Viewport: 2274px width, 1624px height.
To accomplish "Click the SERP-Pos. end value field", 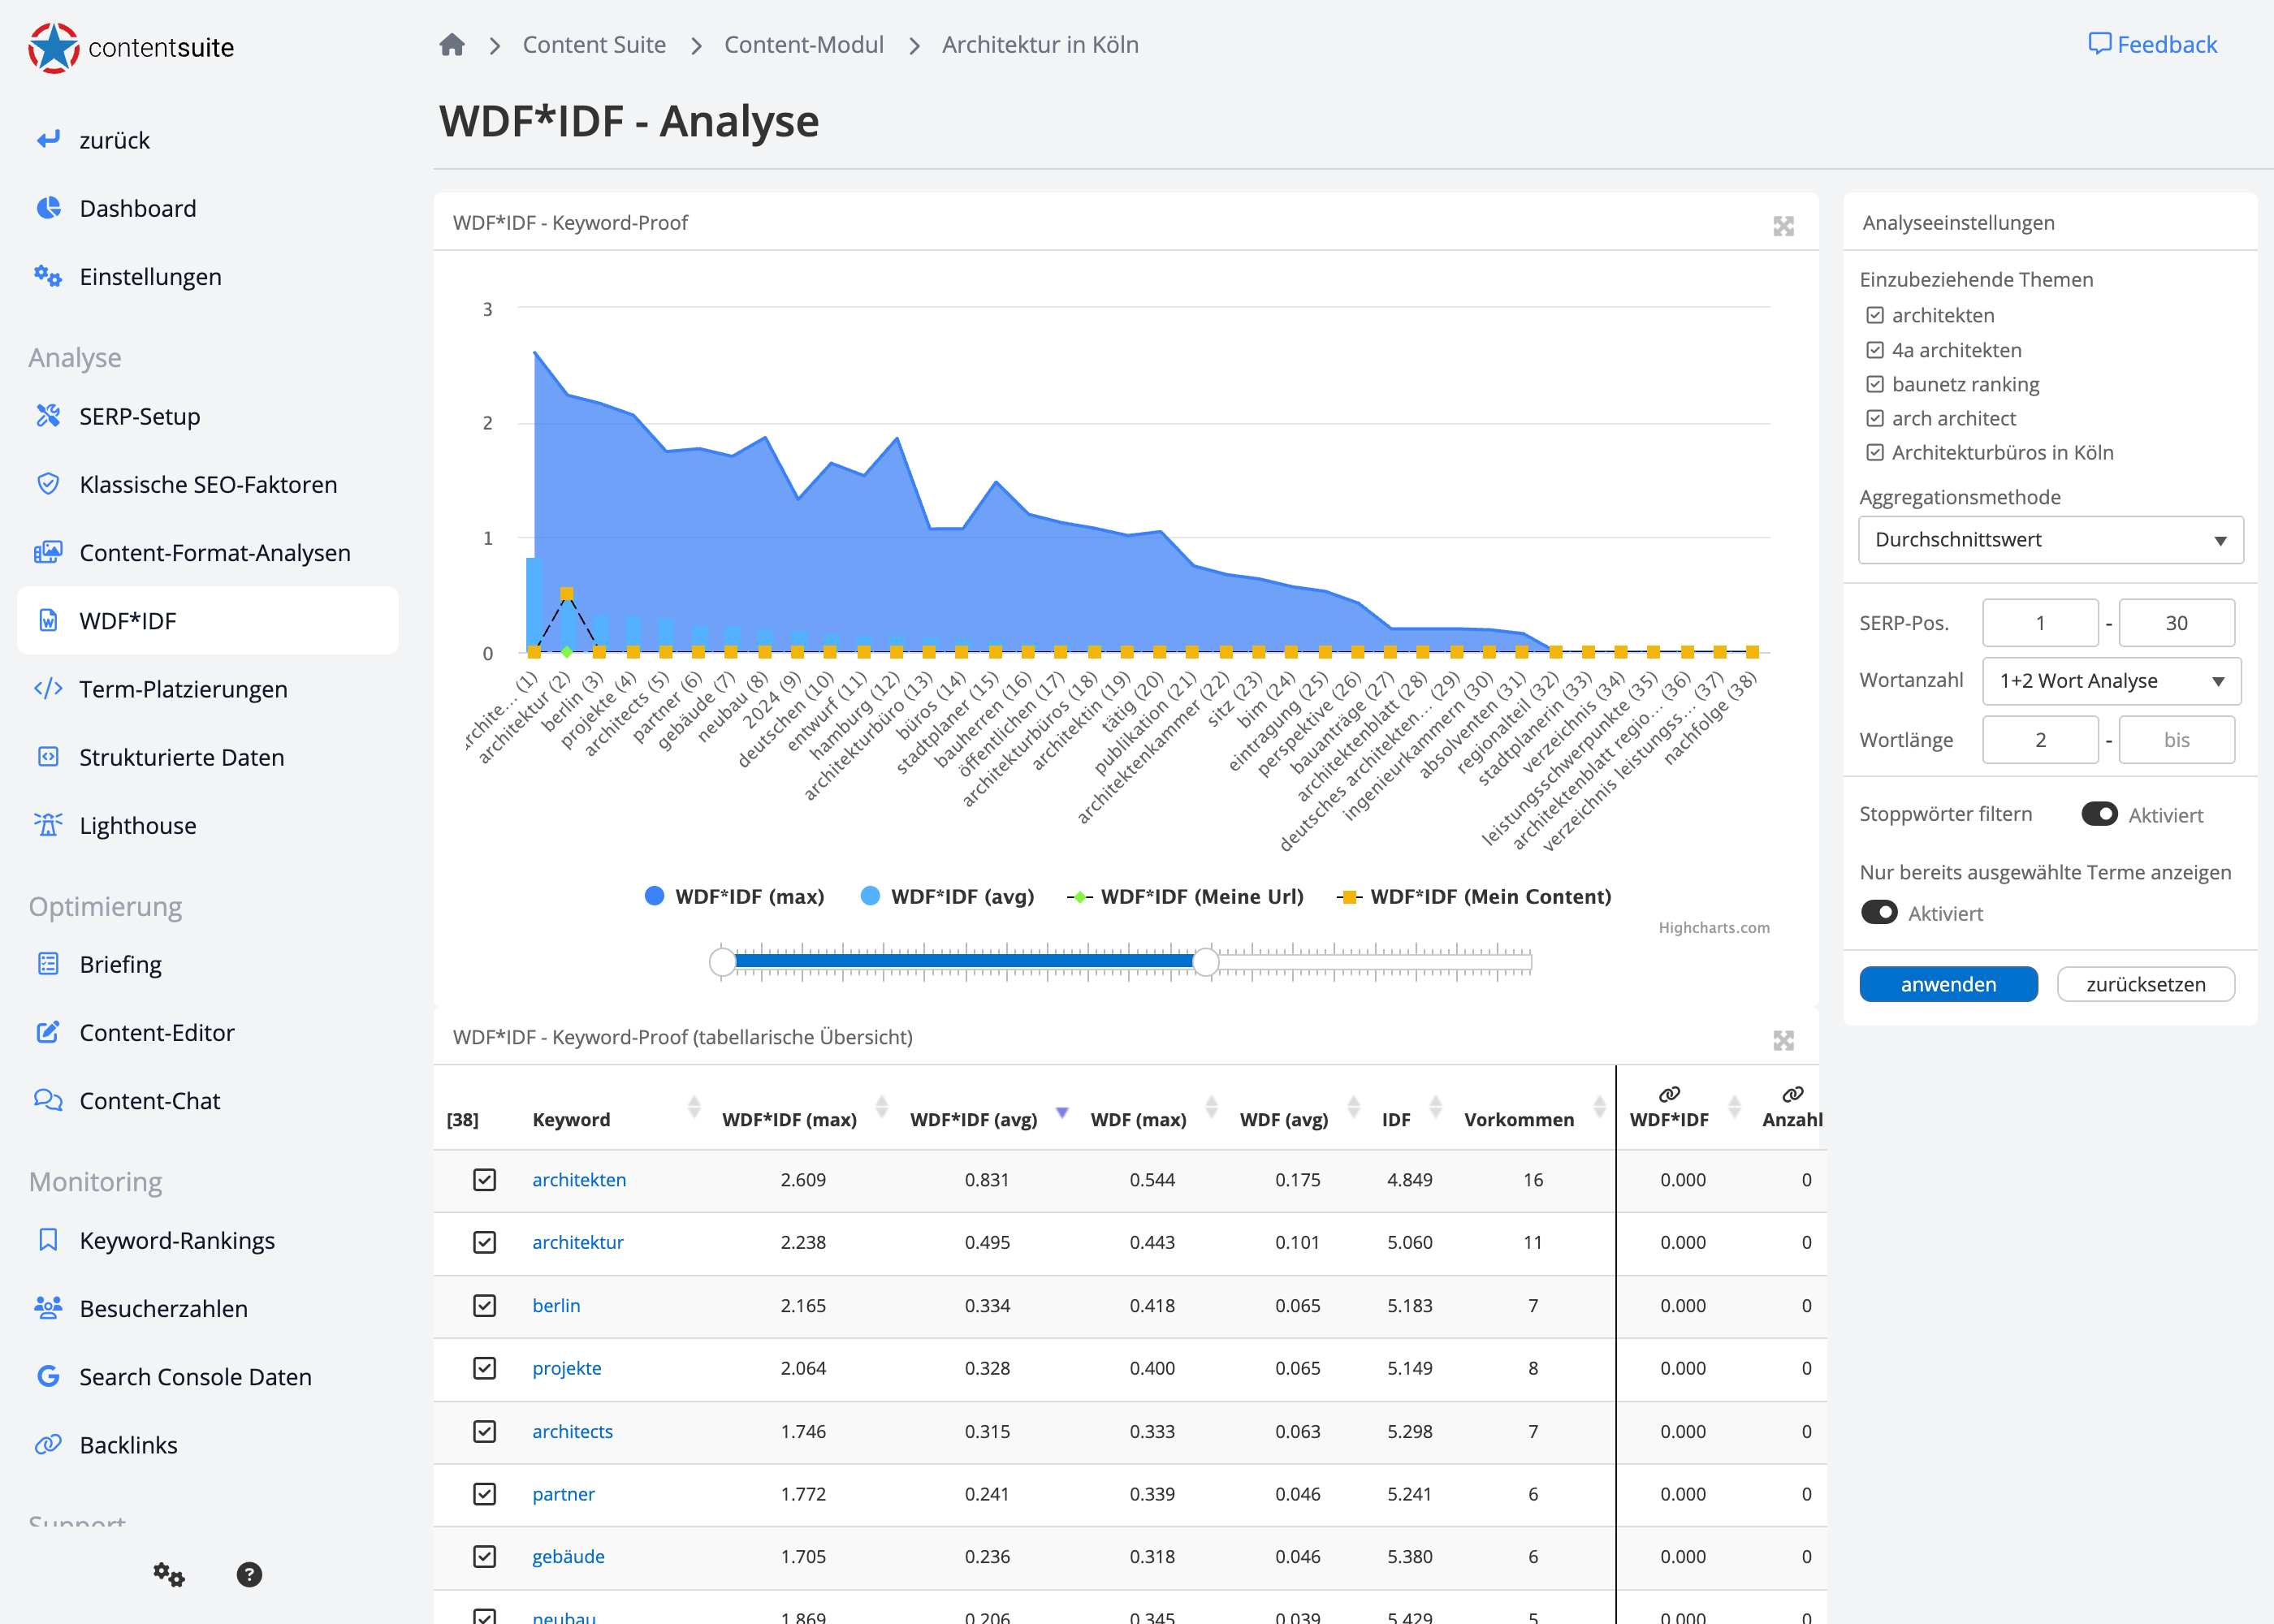I will (x=2176, y=623).
